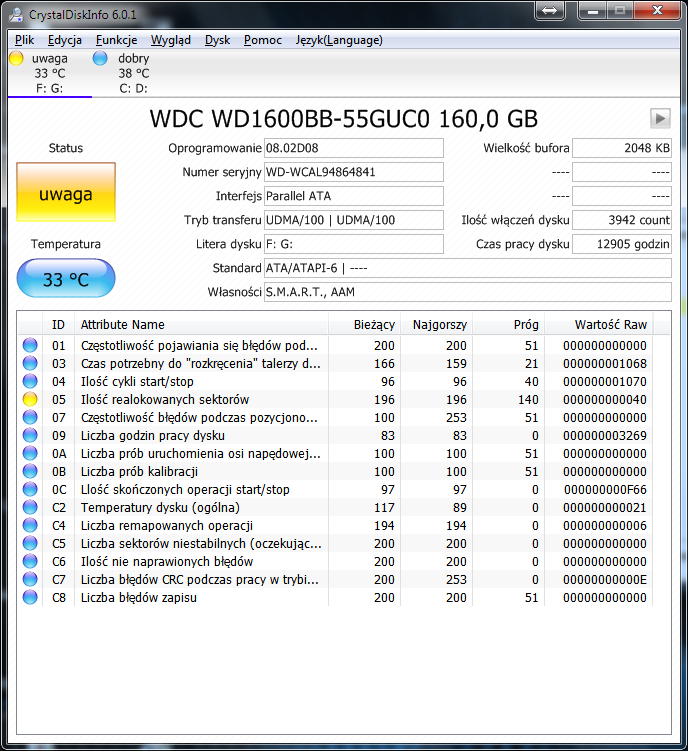Click the blue status dot for attribute 0B

(x=30, y=471)
